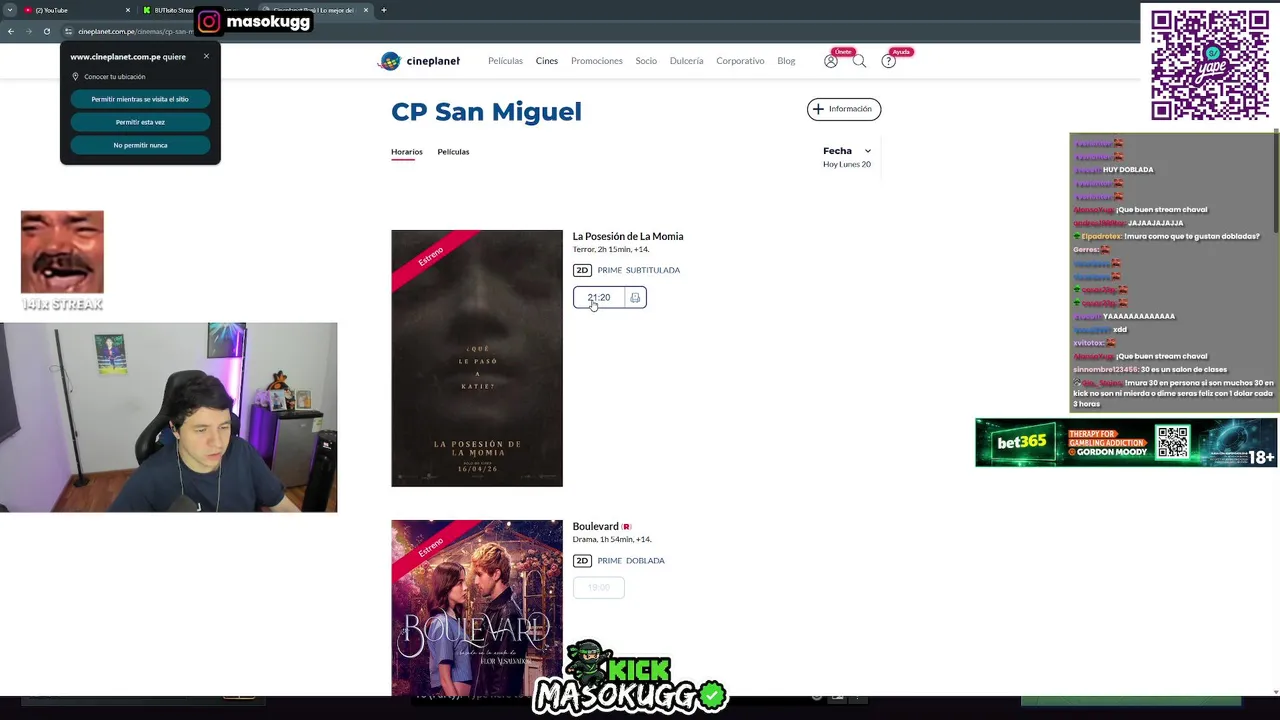Open the Boulevard movie title

pos(595,527)
